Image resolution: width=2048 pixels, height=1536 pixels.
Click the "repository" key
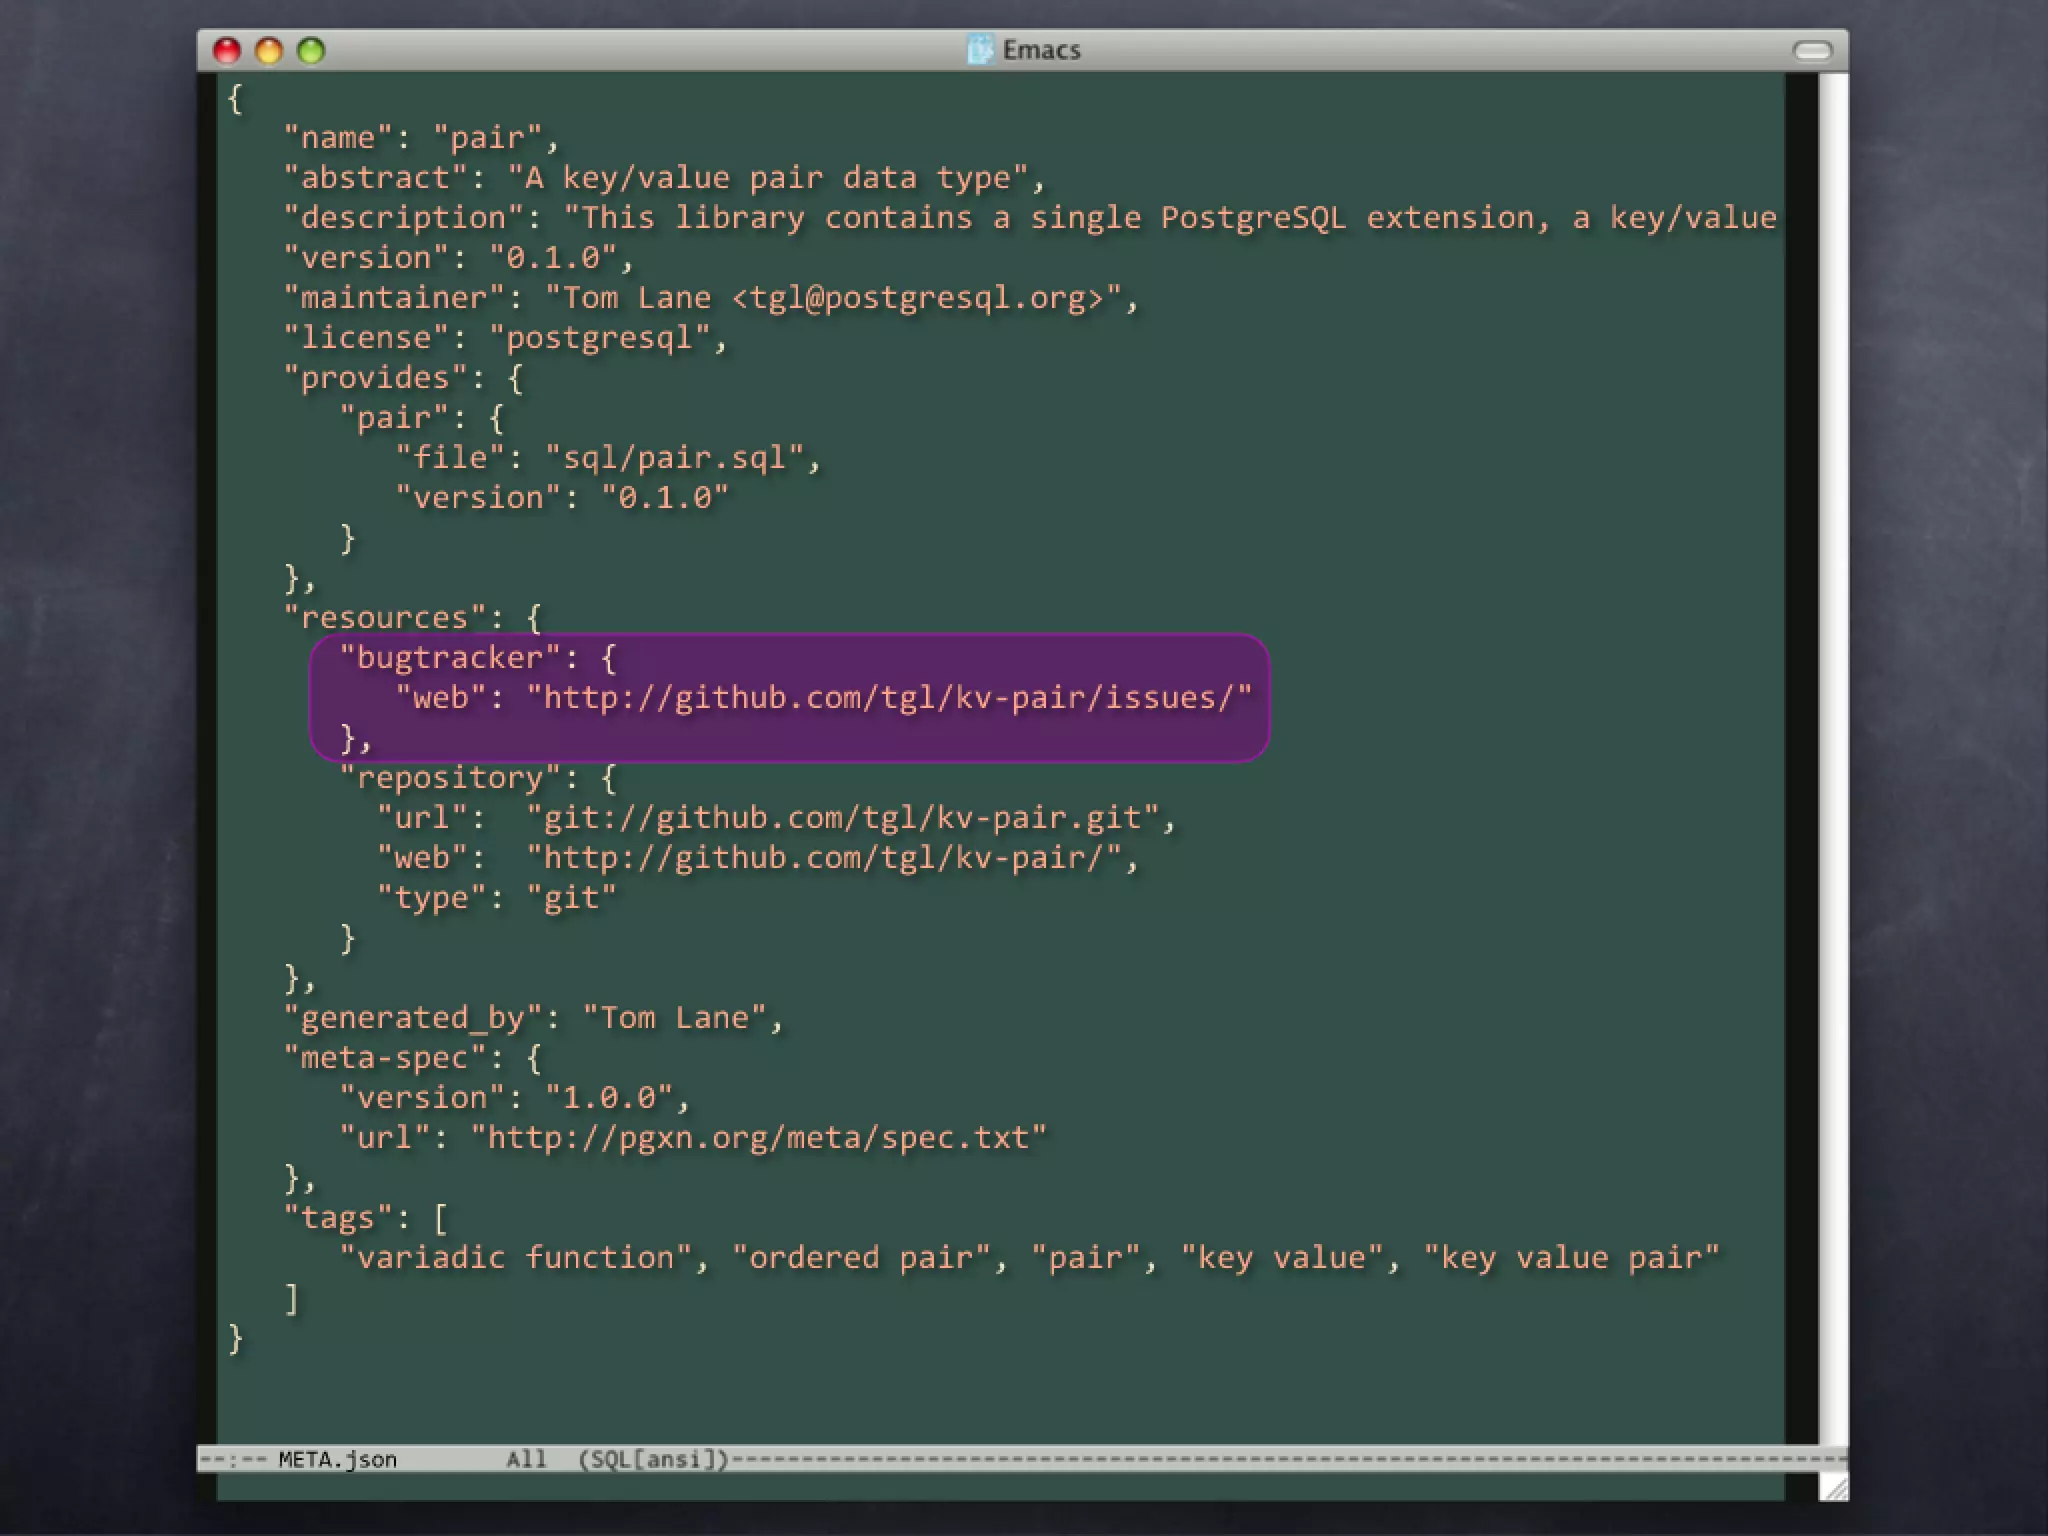(449, 778)
